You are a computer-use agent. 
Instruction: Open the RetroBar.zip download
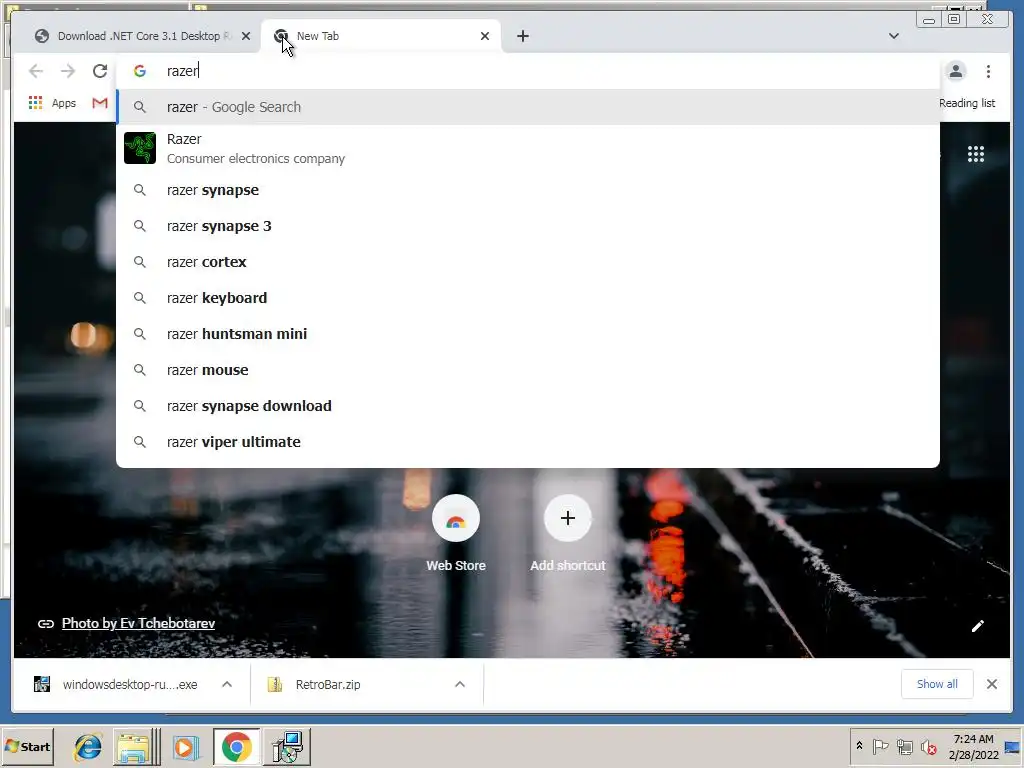[315, 684]
